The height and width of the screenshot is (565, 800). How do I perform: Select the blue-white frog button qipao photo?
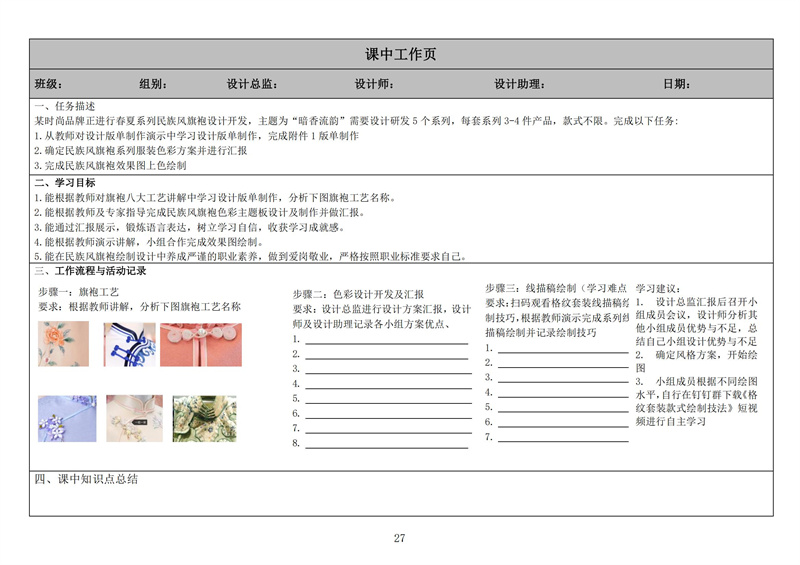[x=130, y=345]
